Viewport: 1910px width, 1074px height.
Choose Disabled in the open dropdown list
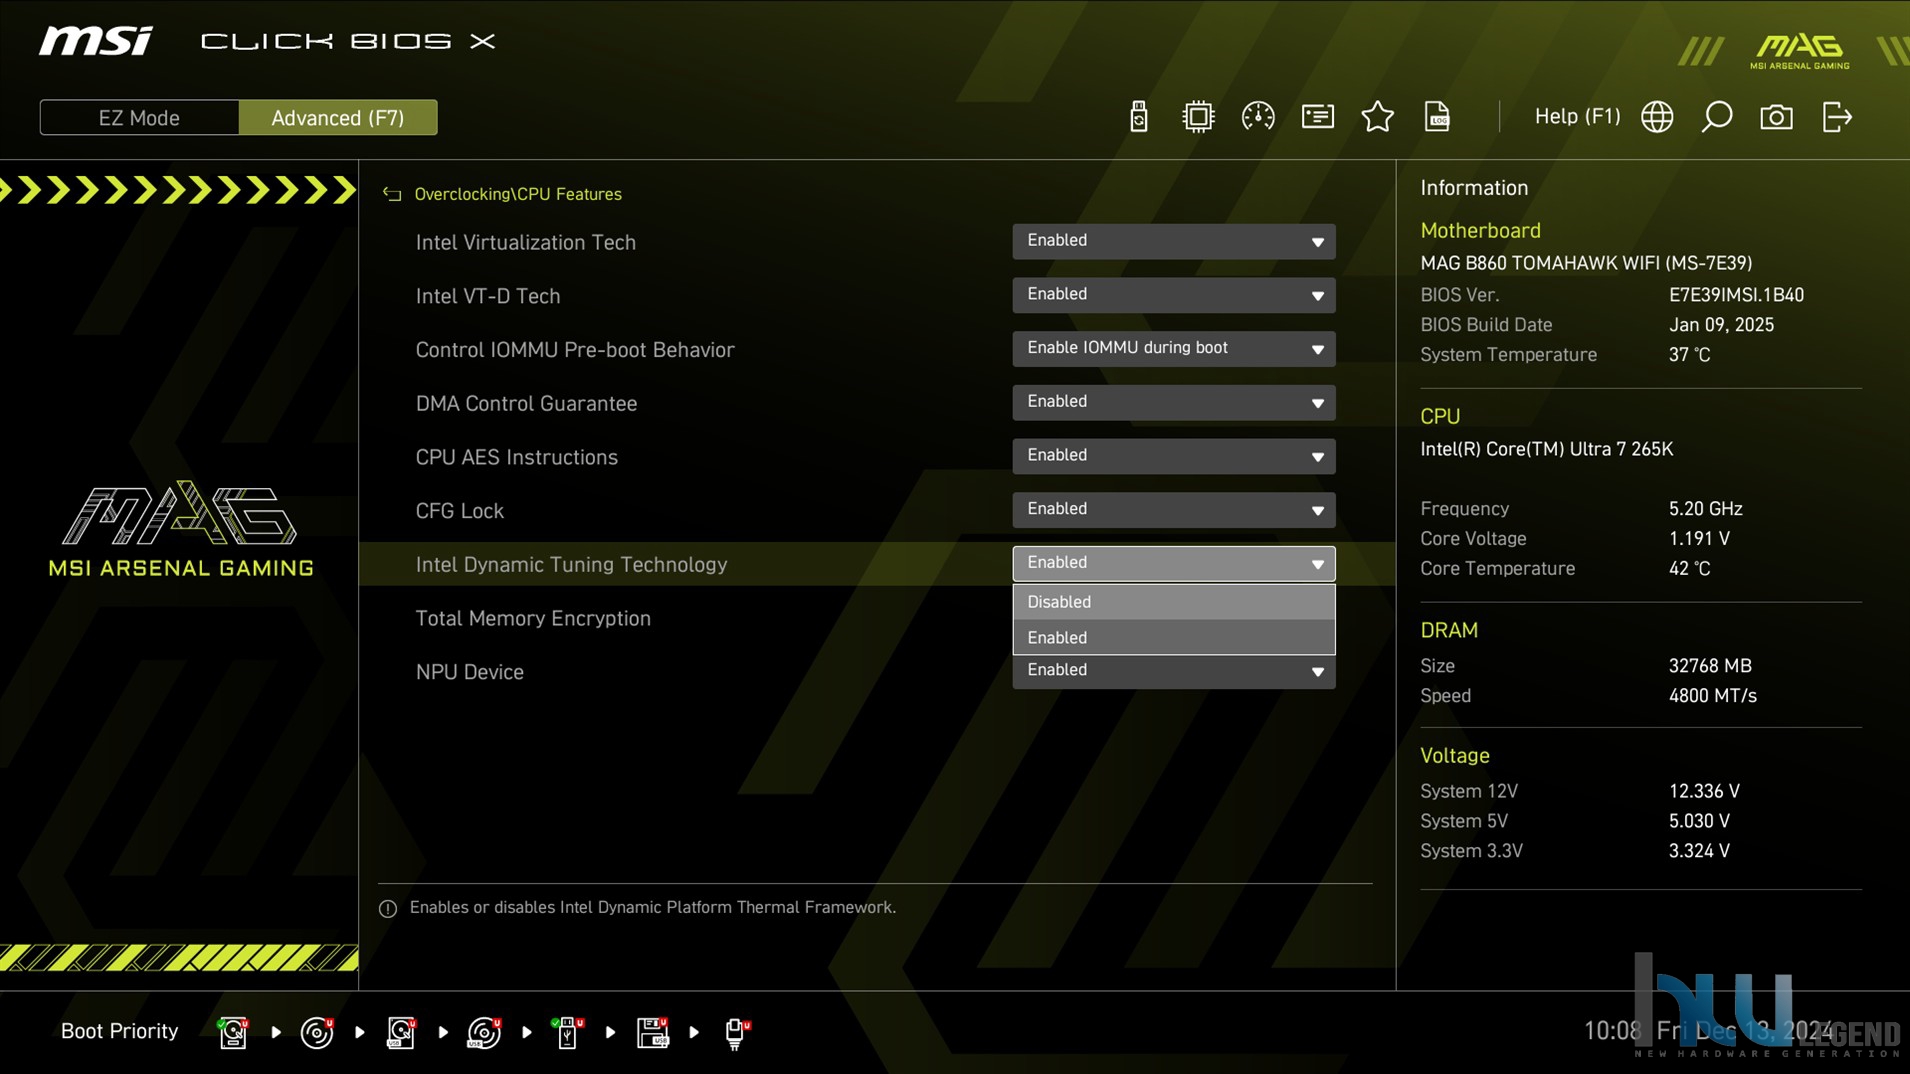pos(1173,602)
